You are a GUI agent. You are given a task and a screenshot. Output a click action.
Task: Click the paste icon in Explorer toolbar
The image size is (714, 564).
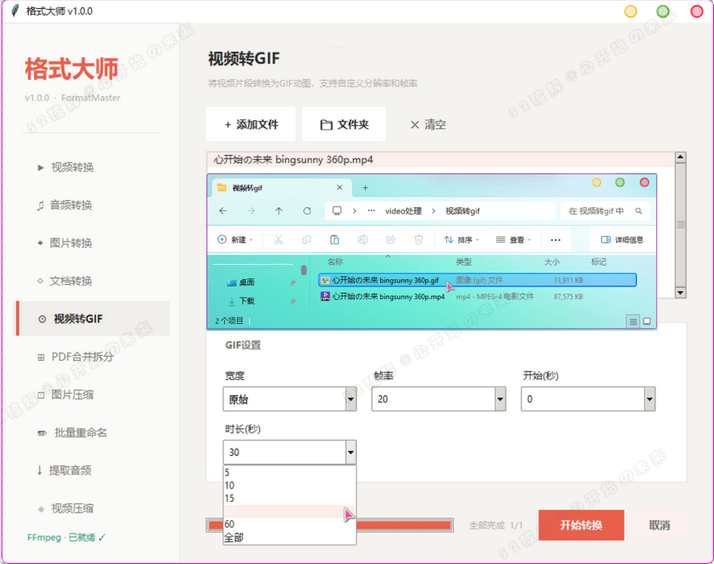pyautogui.click(x=334, y=239)
